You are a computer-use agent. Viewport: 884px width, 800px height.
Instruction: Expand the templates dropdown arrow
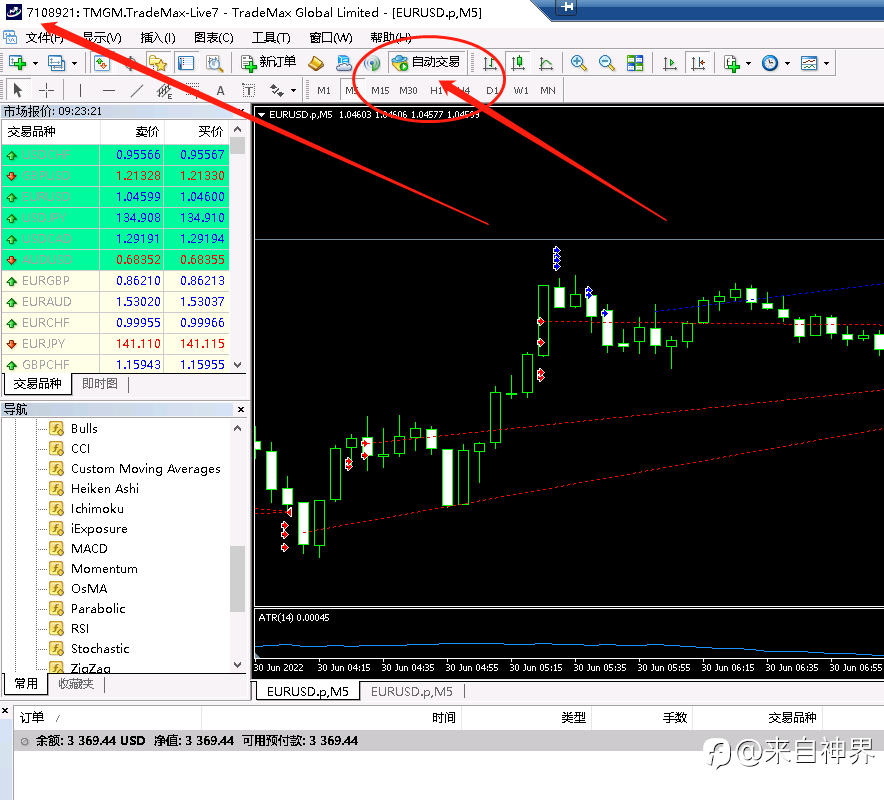coord(826,63)
